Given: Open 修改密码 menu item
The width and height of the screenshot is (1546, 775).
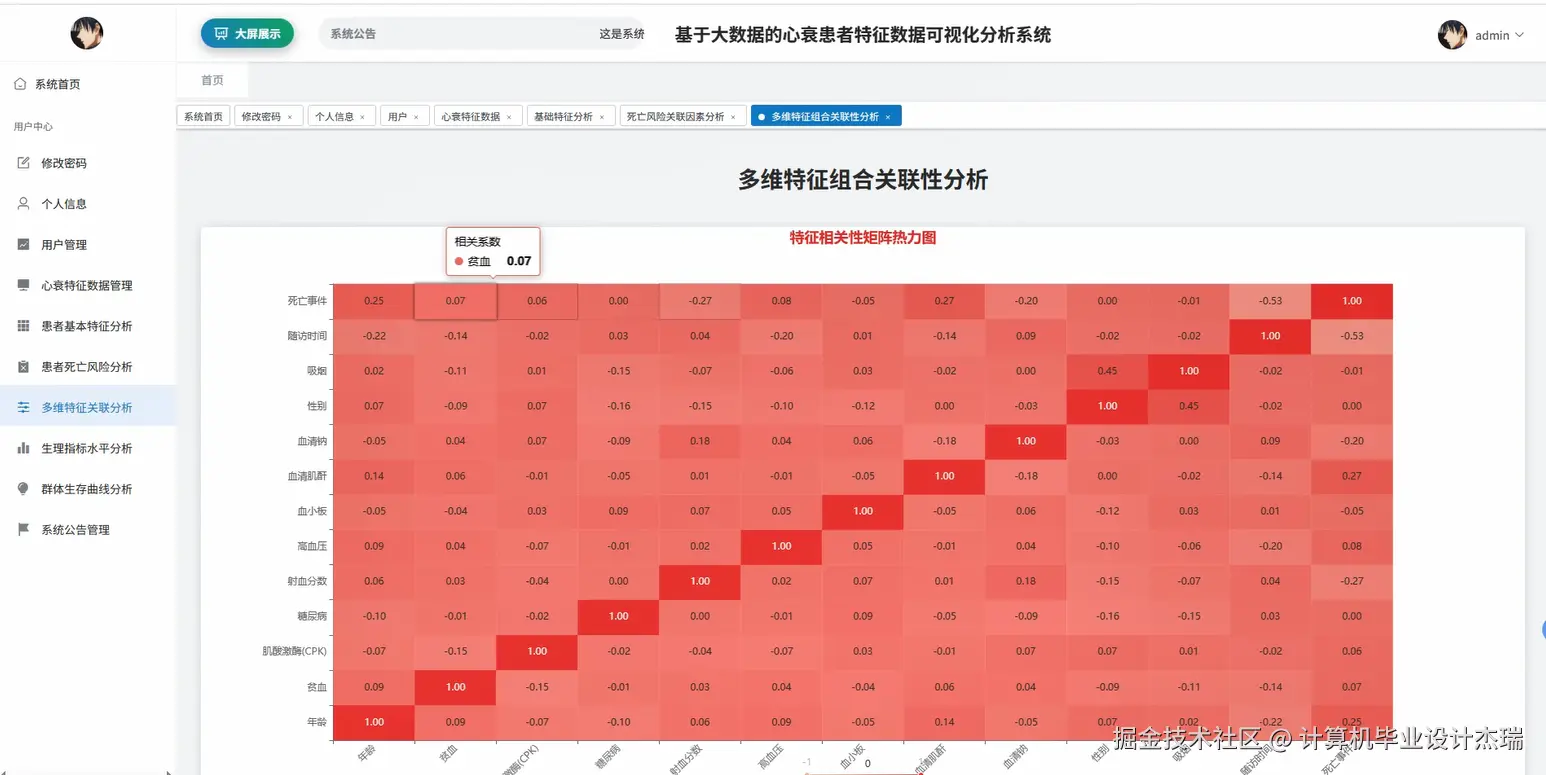Looking at the screenshot, I should click(88, 163).
